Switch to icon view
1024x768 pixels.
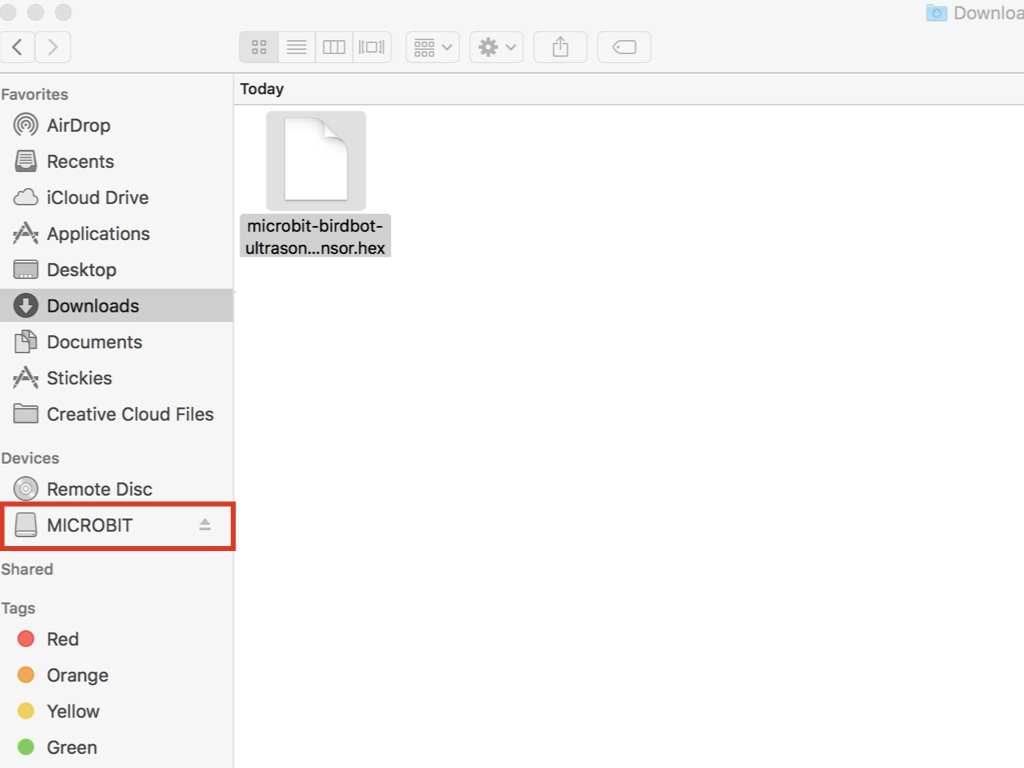pos(259,47)
